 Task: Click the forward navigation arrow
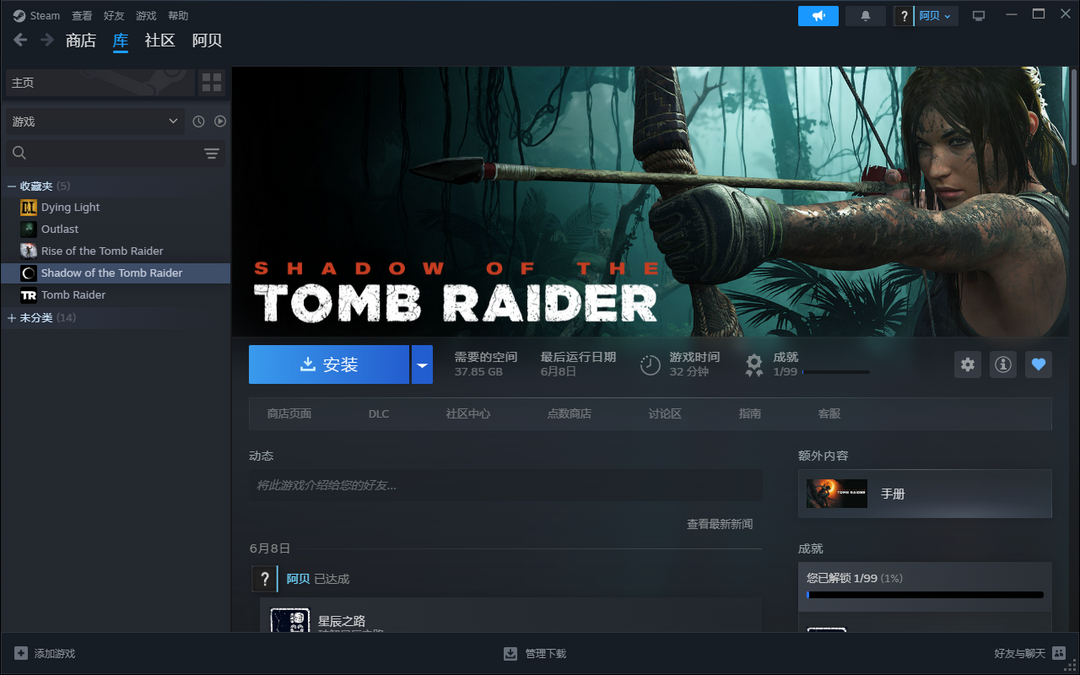pos(47,40)
